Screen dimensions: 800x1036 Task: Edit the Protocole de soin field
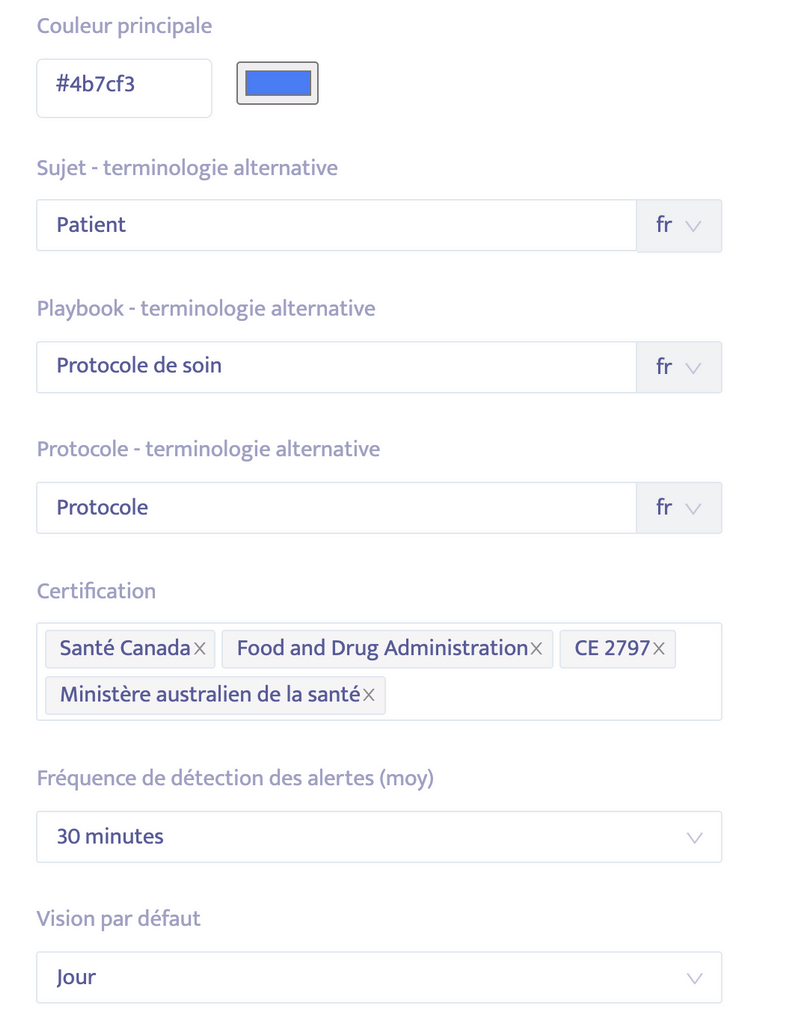point(335,367)
